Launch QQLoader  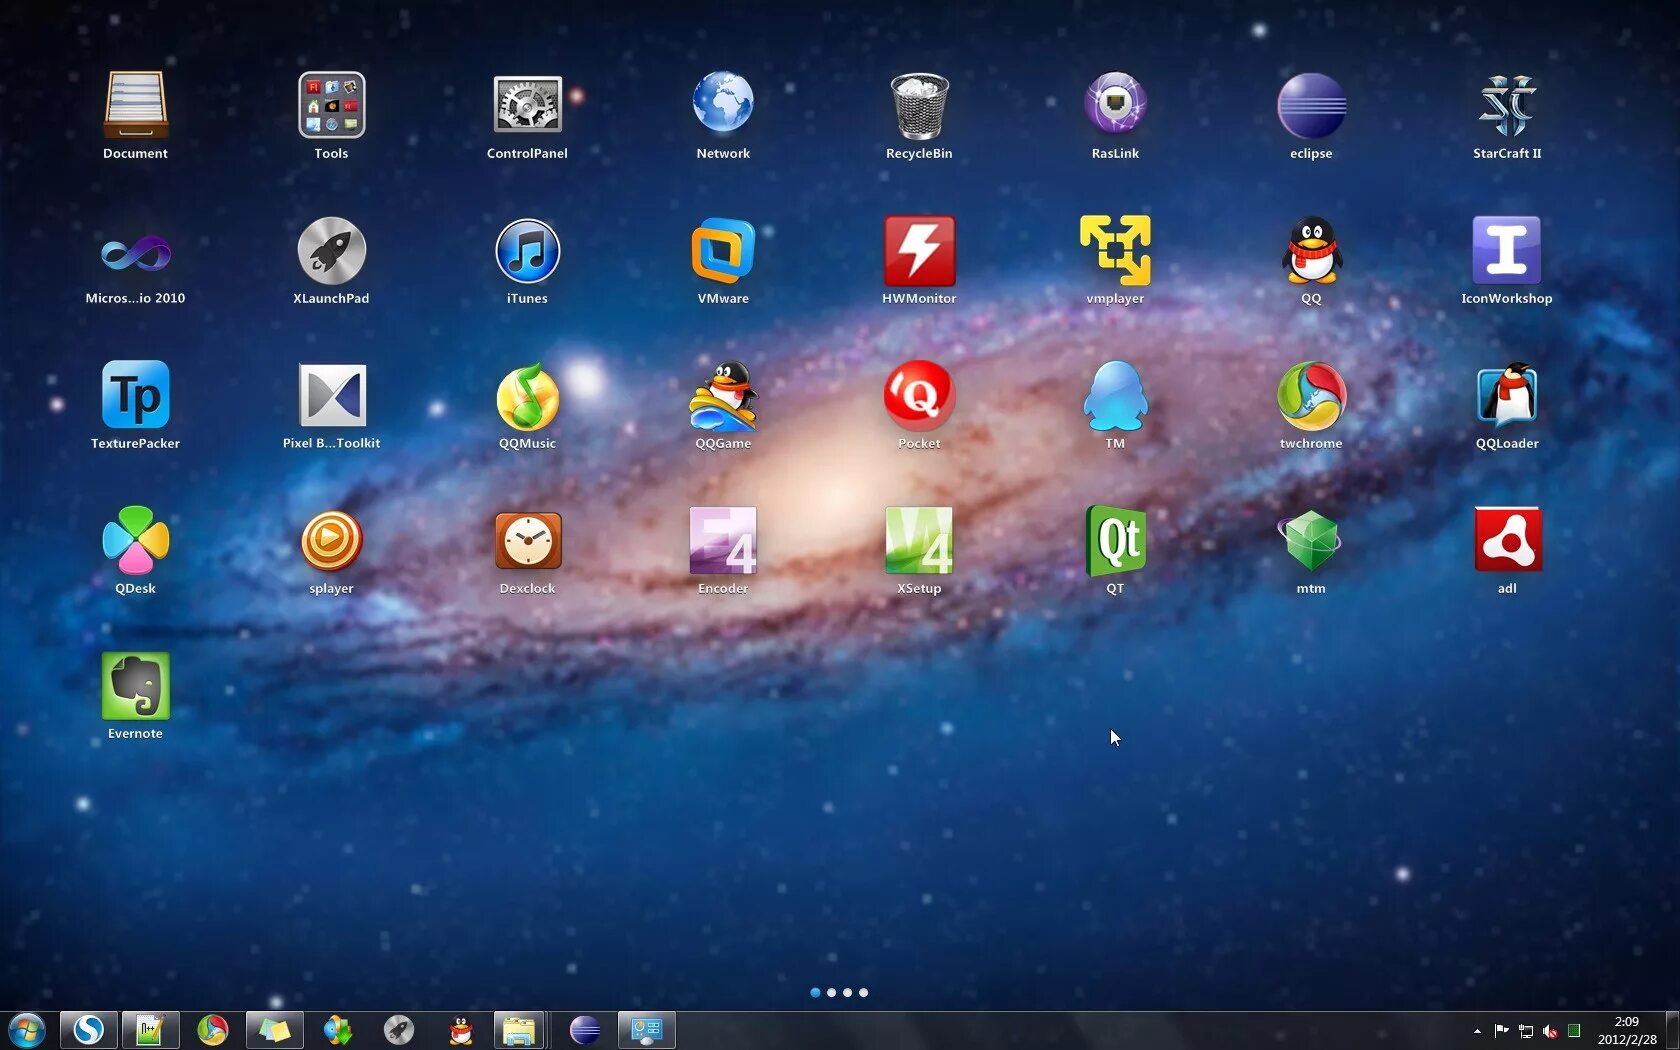[x=1507, y=395]
